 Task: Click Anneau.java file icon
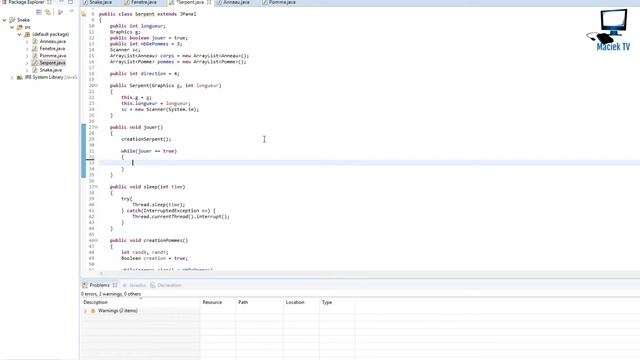[35, 42]
